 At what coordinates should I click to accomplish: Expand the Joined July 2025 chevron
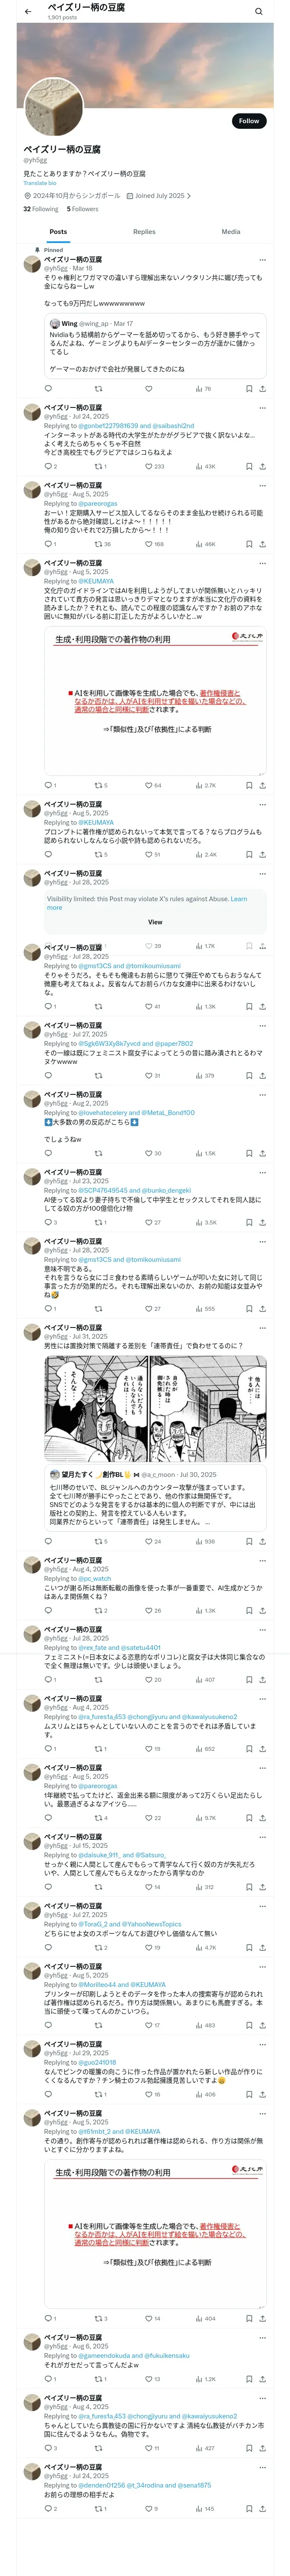pos(189,196)
